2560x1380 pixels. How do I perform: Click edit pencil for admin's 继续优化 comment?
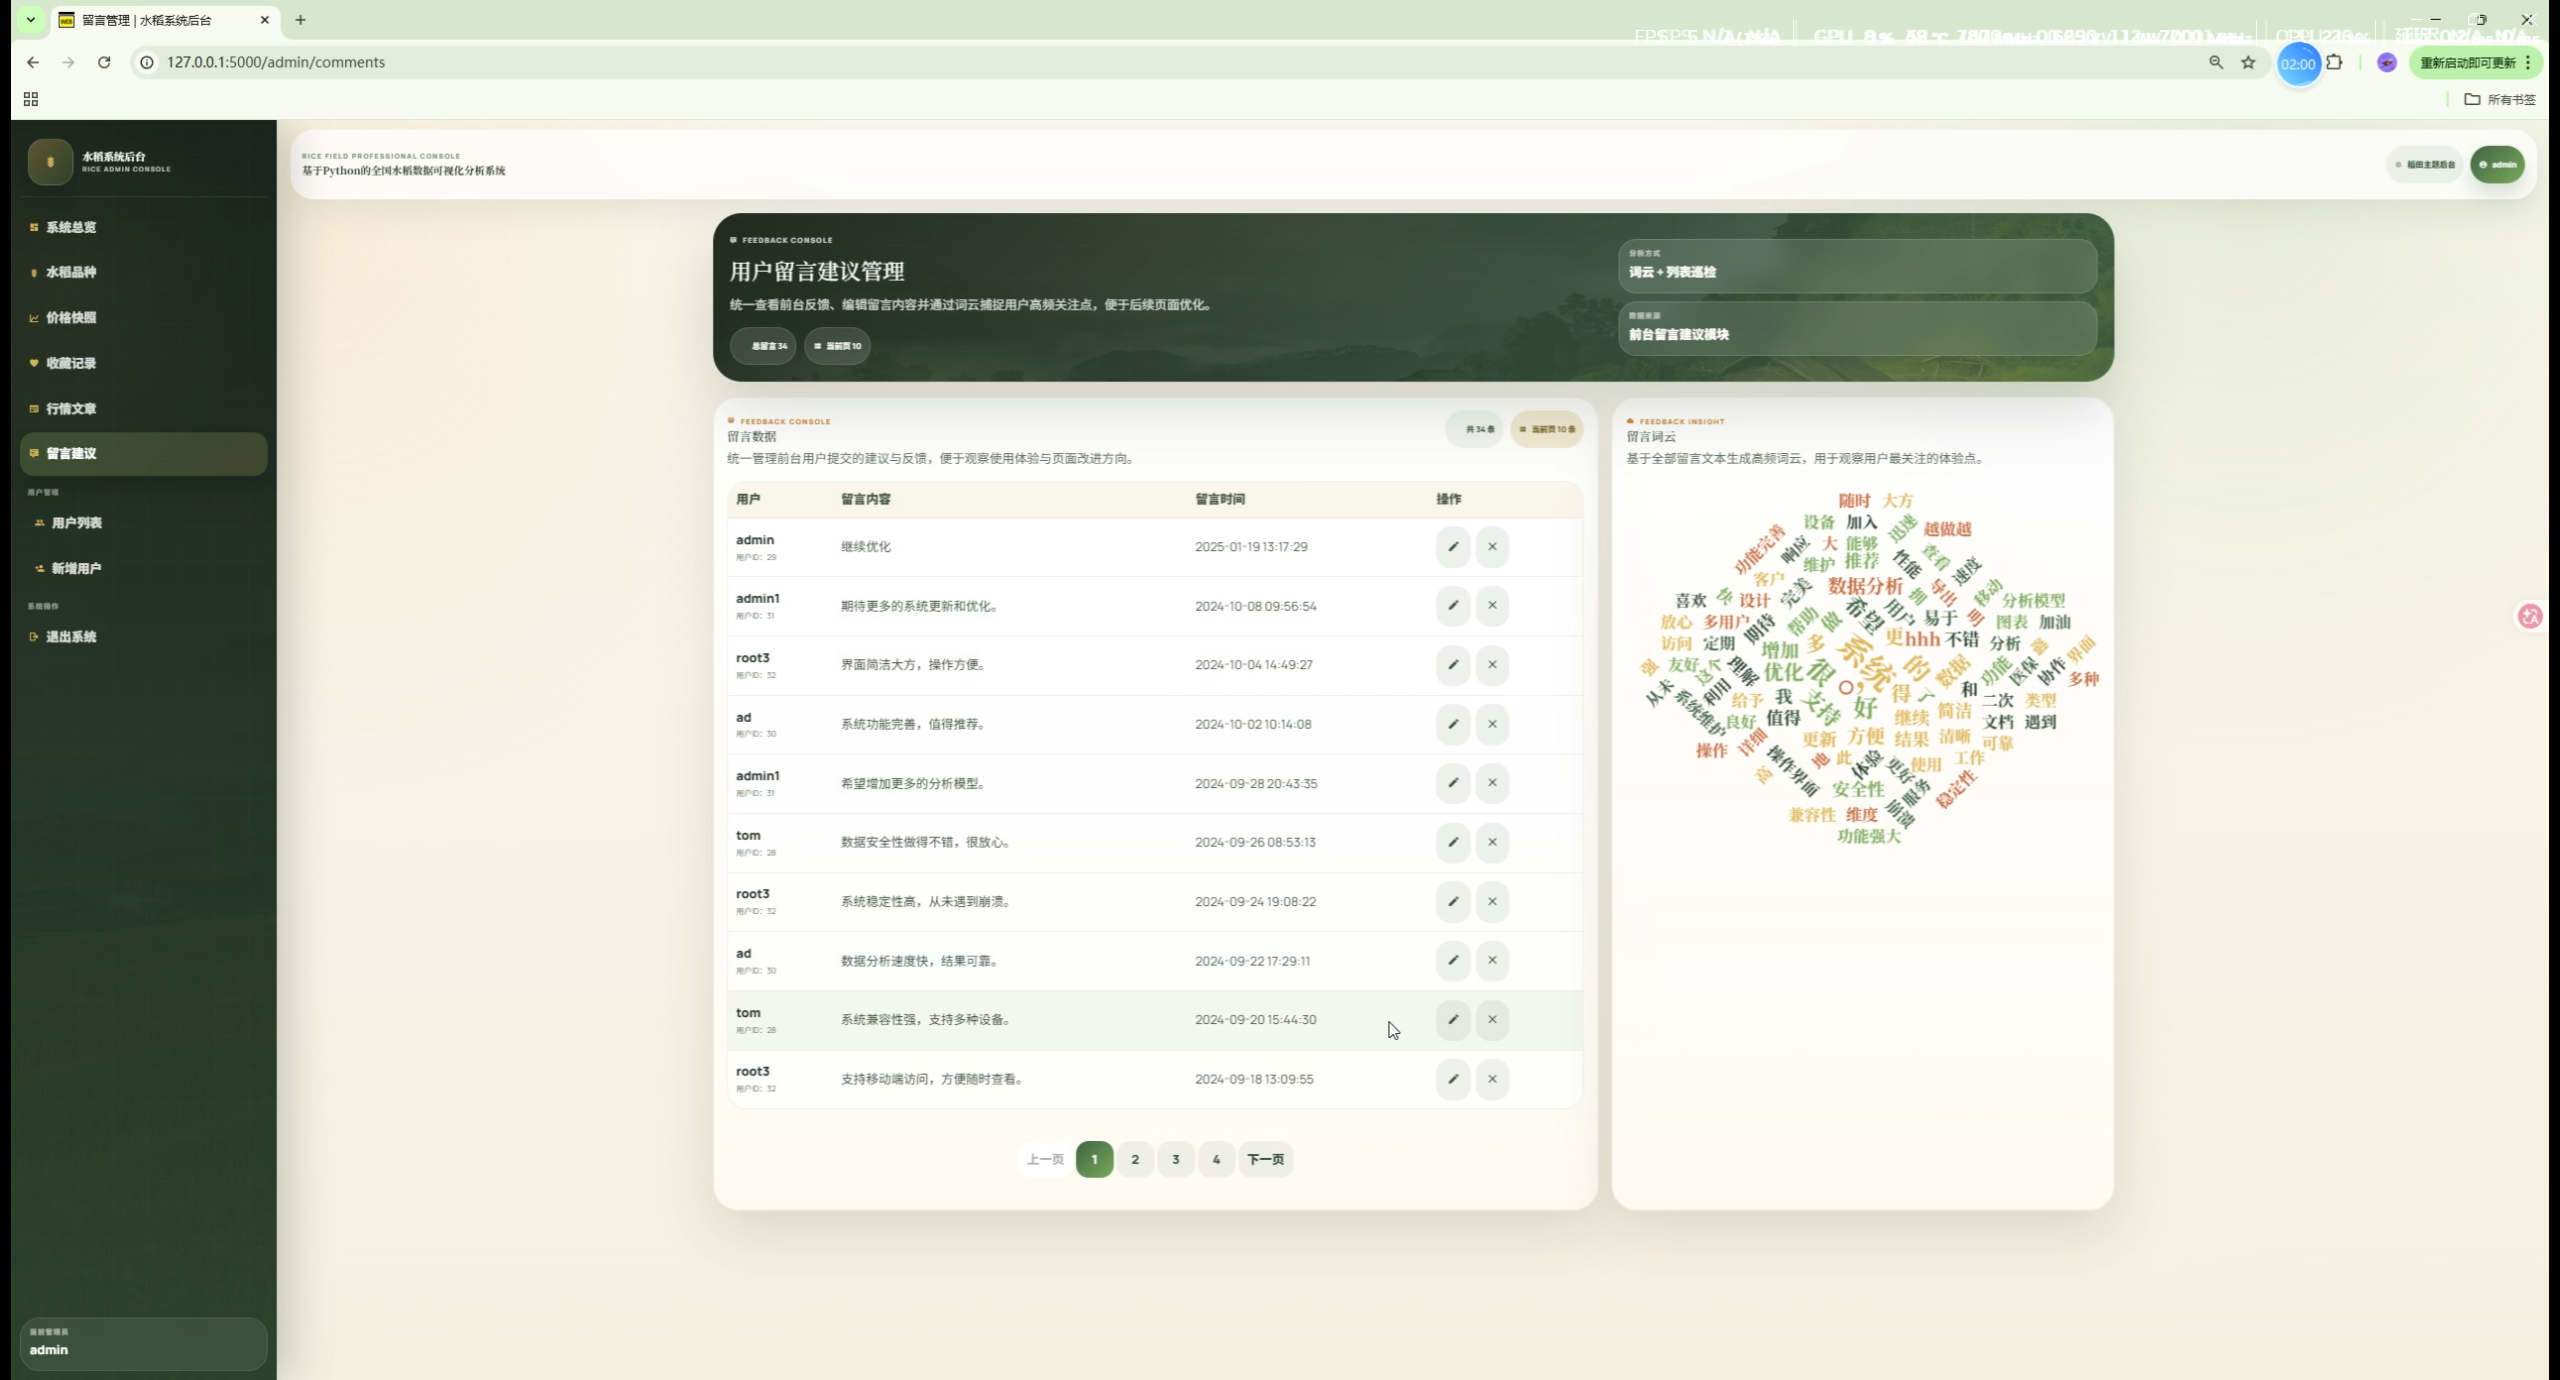pyautogui.click(x=1452, y=547)
